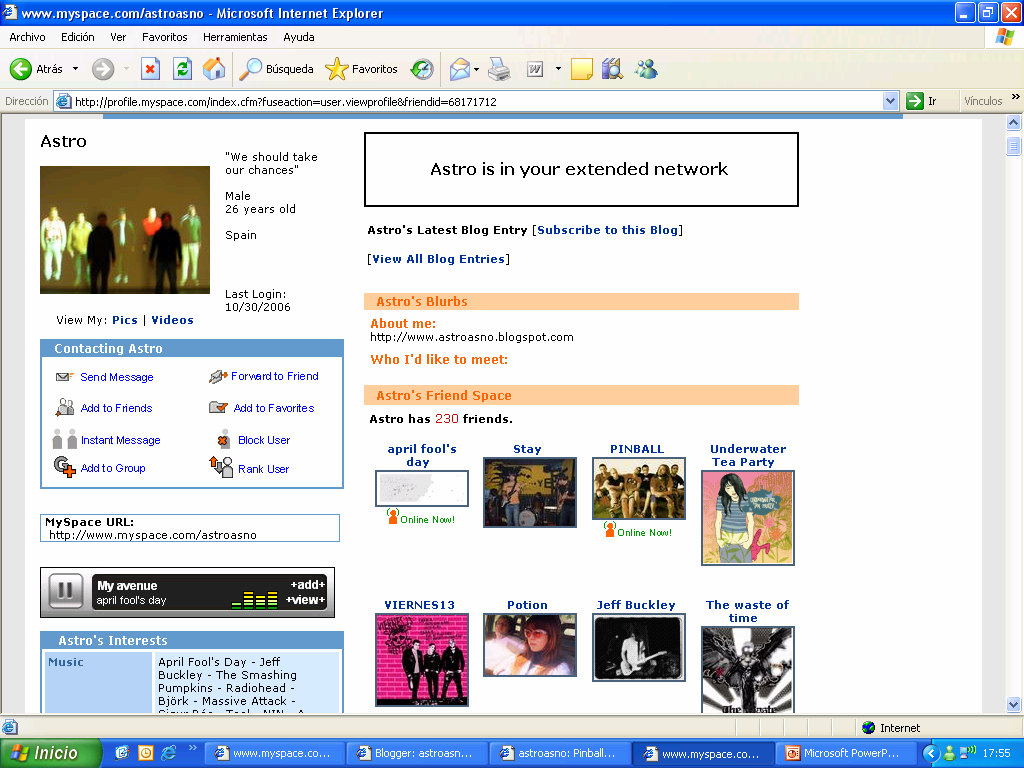
Task: Open the Atrás history dropdown arrow
Action: [x=75, y=69]
